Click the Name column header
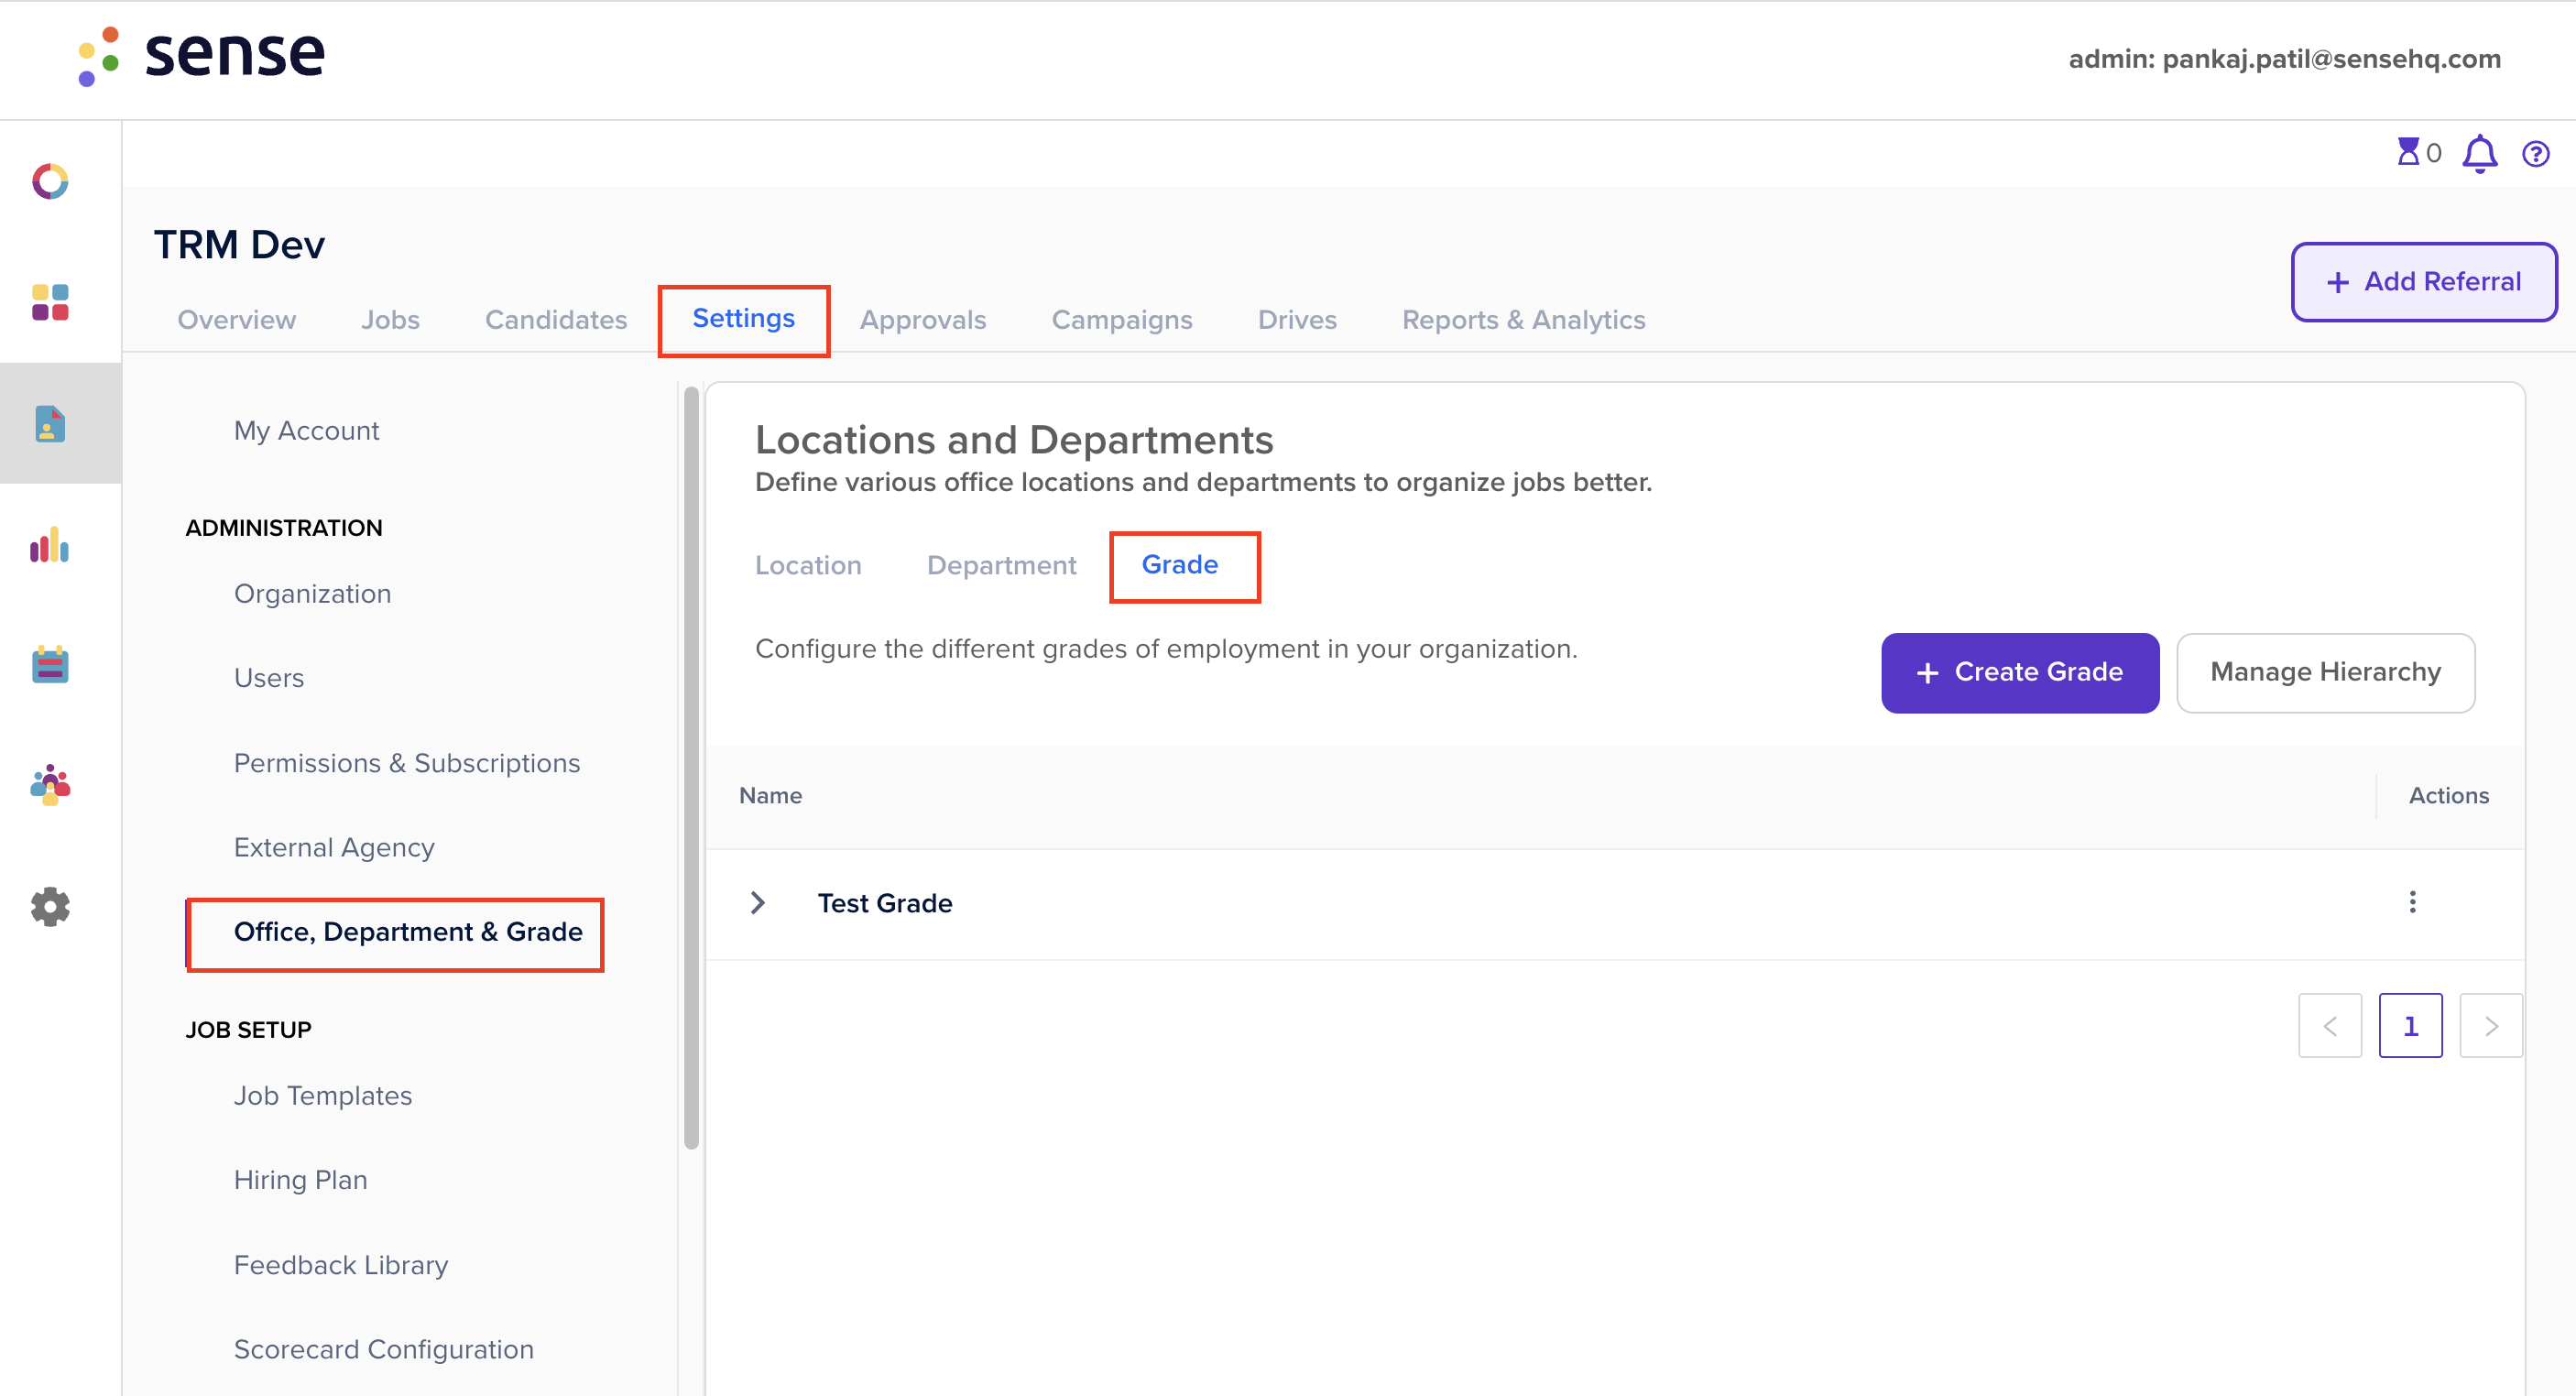 click(770, 796)
